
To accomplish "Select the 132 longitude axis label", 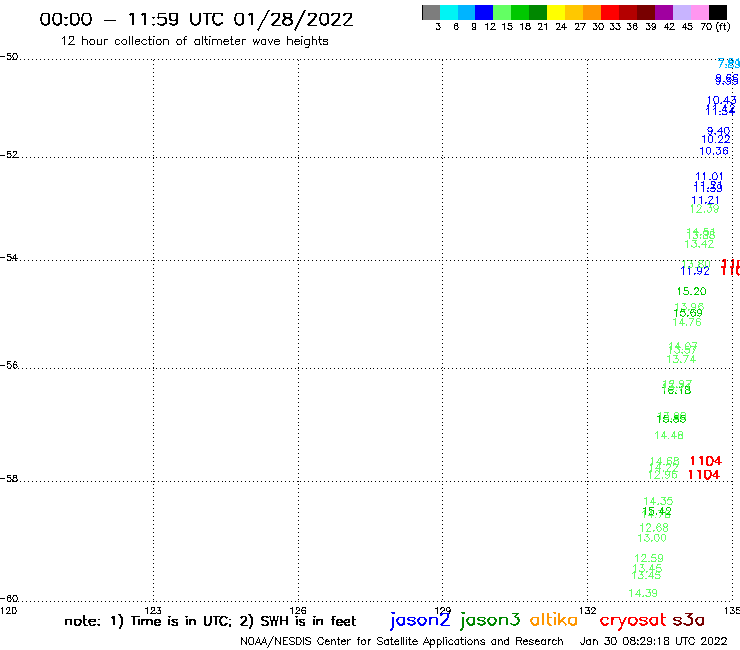I will [x=588, y=610].
